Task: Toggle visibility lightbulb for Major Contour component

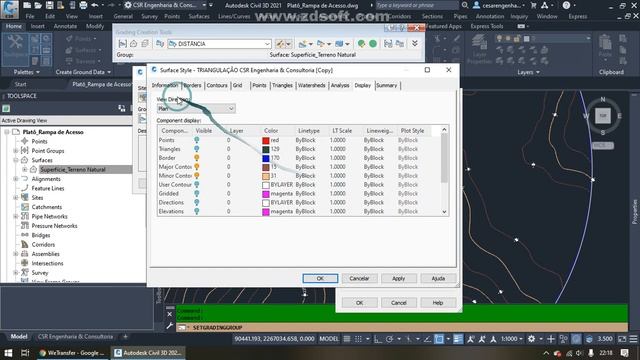Action: coord(197,167)
